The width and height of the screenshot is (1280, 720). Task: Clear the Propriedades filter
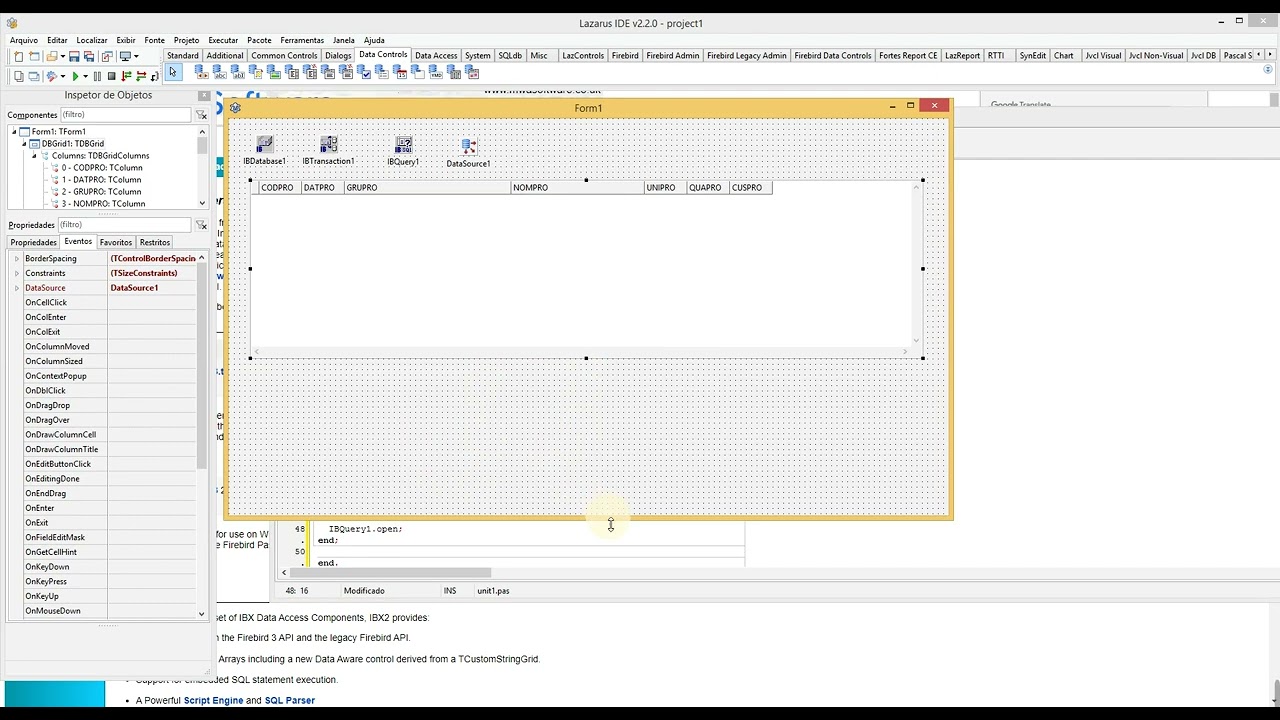[201, 225]
